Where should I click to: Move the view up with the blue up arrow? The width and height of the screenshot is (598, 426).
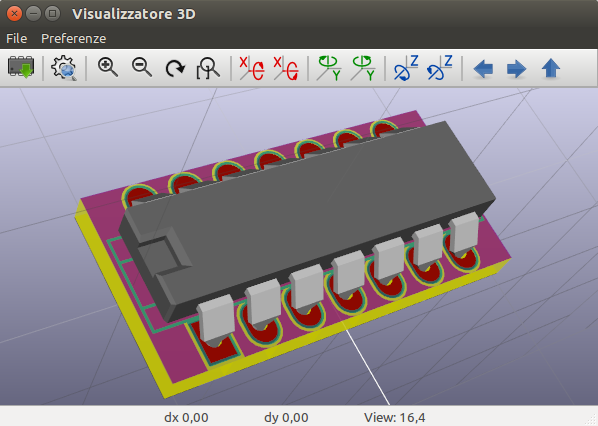tap(551, 69)
